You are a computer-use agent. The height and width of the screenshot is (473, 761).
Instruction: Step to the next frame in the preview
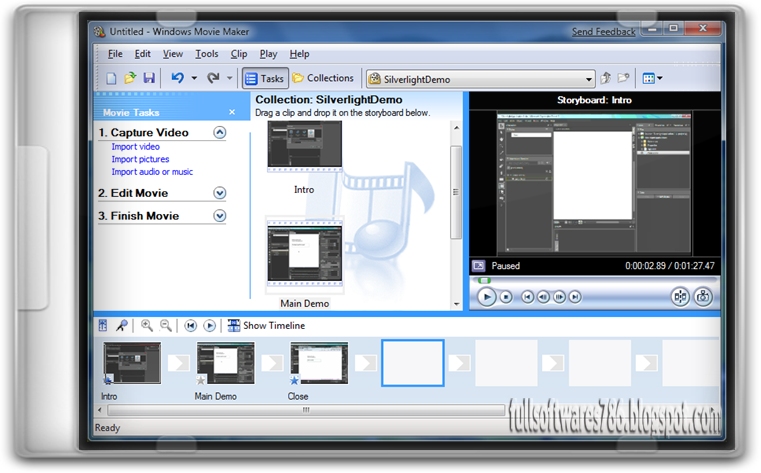pyautogui.click(x=560, y=297)
